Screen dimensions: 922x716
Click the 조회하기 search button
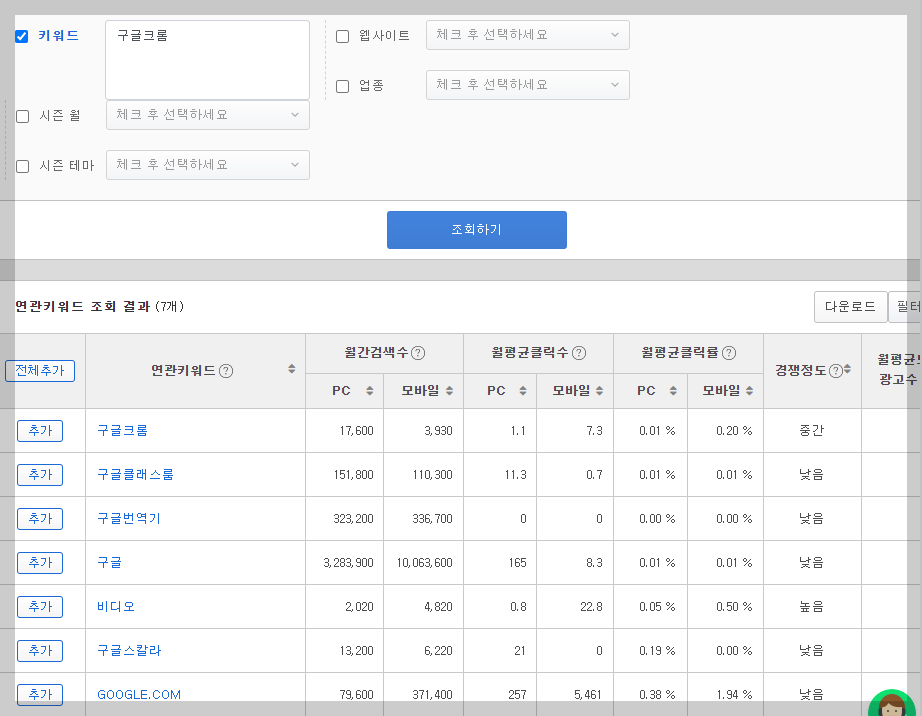477,230
